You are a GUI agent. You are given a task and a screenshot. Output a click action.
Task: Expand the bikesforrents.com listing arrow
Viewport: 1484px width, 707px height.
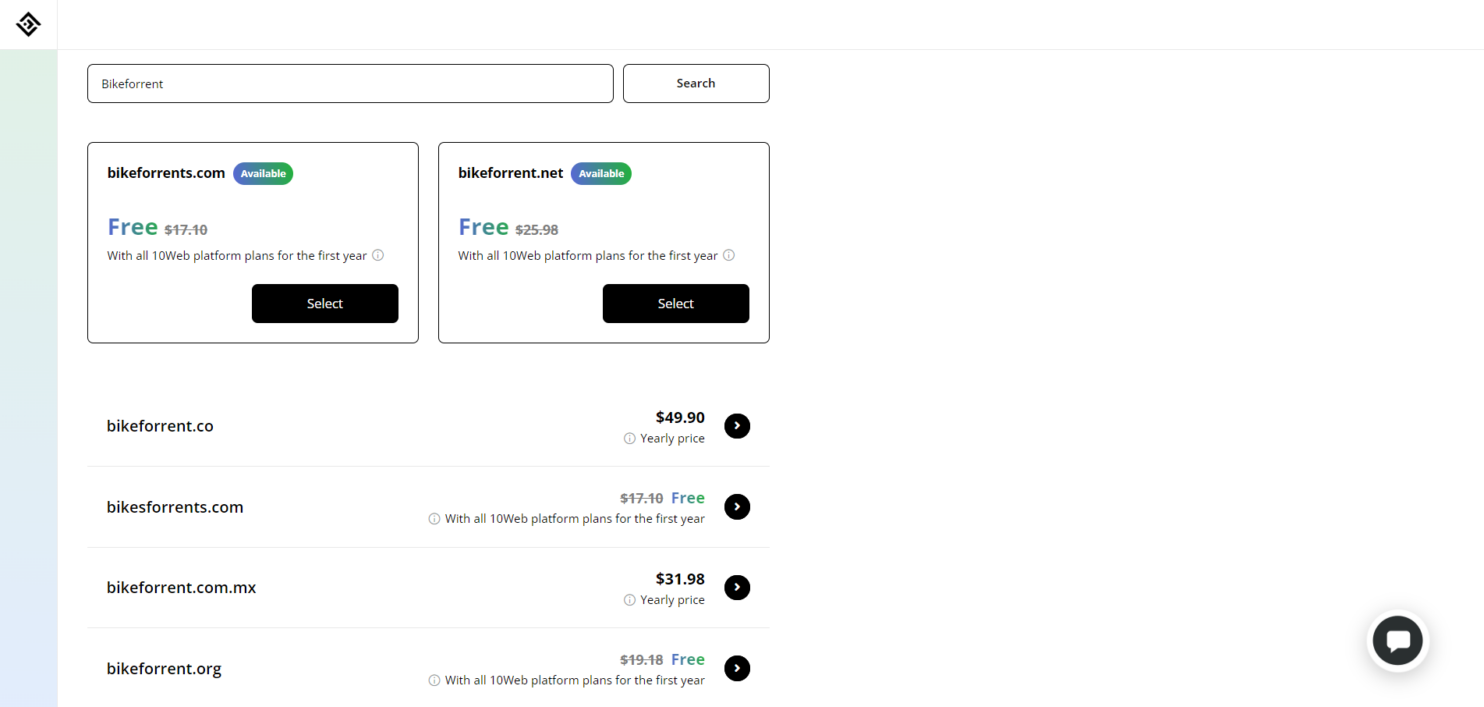coord(737,507)
